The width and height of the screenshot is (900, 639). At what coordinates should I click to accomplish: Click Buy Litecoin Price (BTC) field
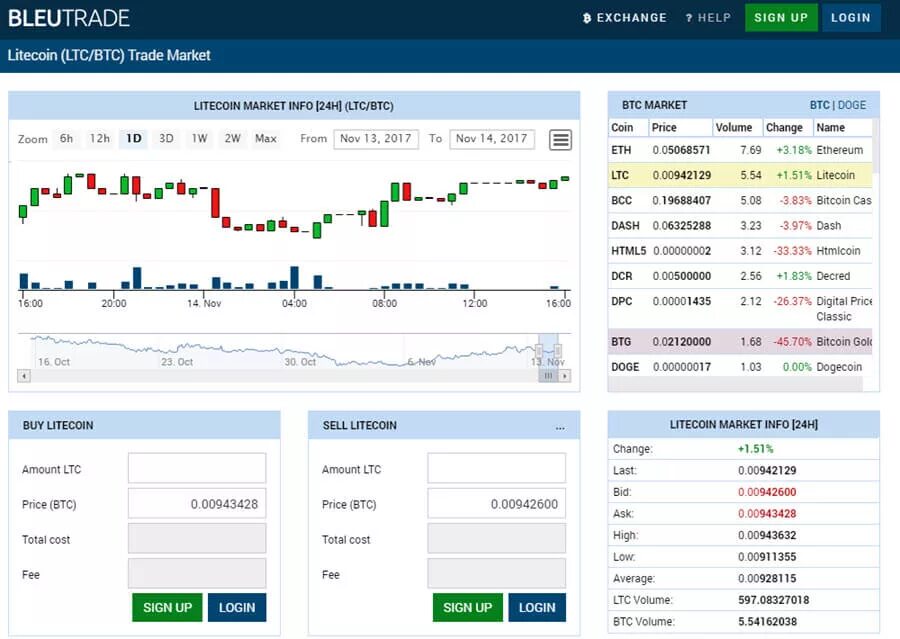pyautogui.click(x=197, y=504)
